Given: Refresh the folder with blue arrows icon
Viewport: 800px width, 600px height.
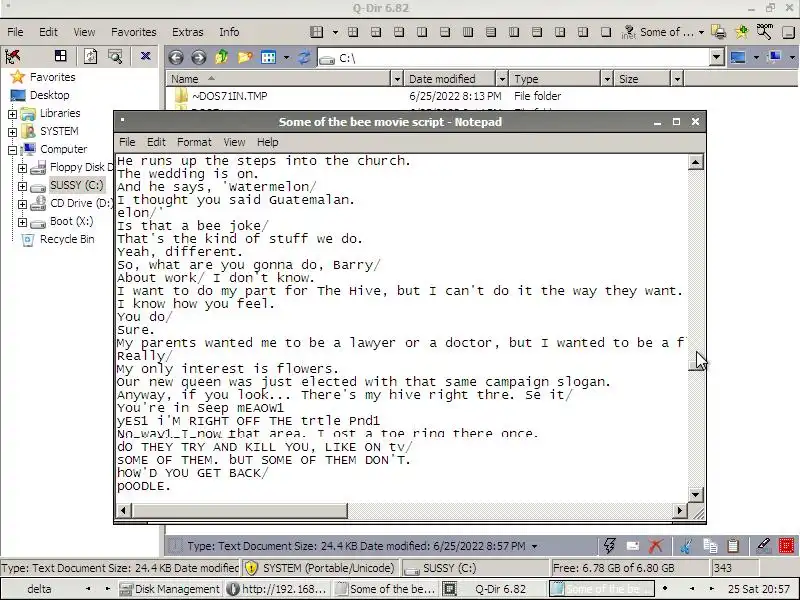Looking at the screenshot, I should tap(304, 57).
